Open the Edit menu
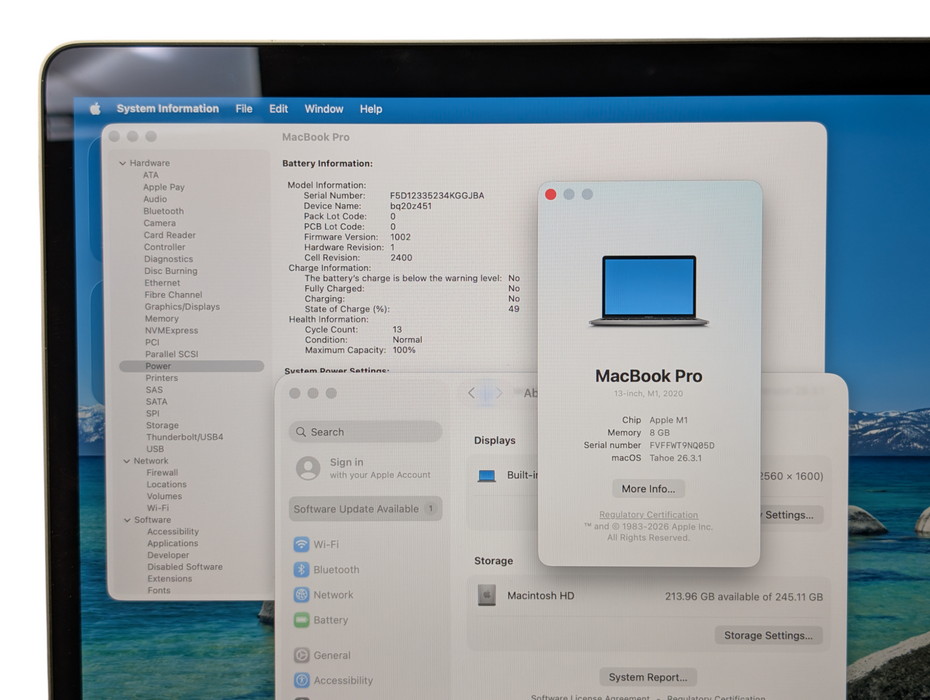The width and height of the screenshot is (930, 700). [x=278, y=109]
